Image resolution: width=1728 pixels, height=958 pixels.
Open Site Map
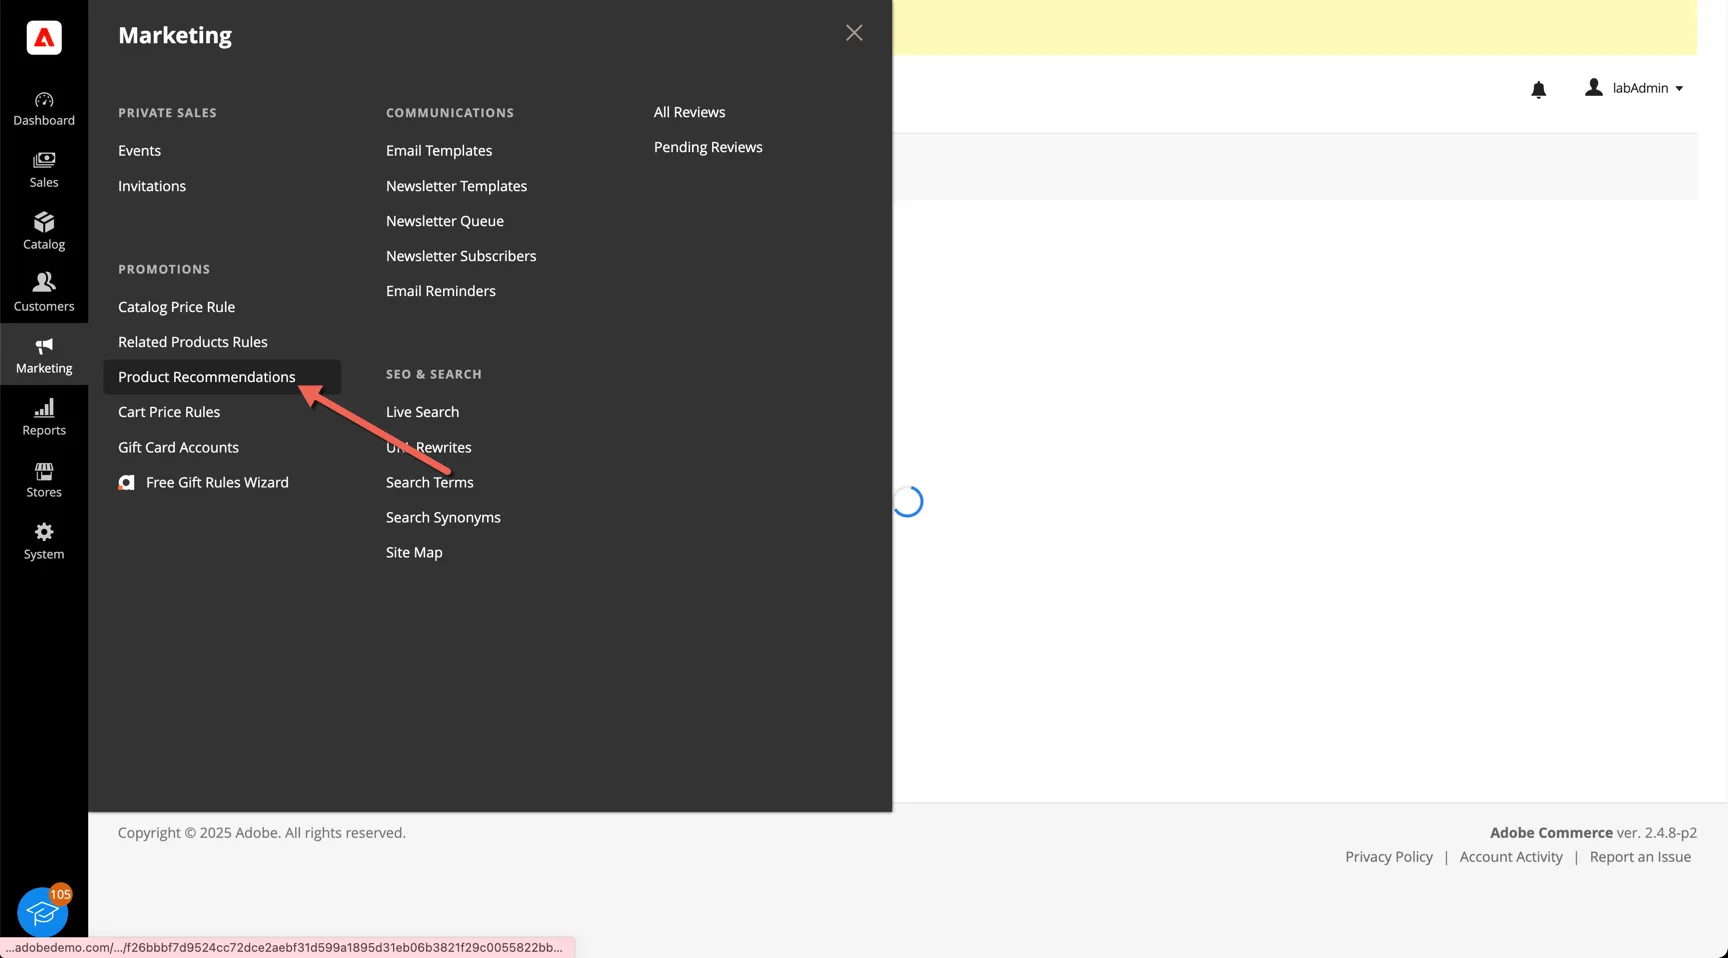tap(414, 553)
